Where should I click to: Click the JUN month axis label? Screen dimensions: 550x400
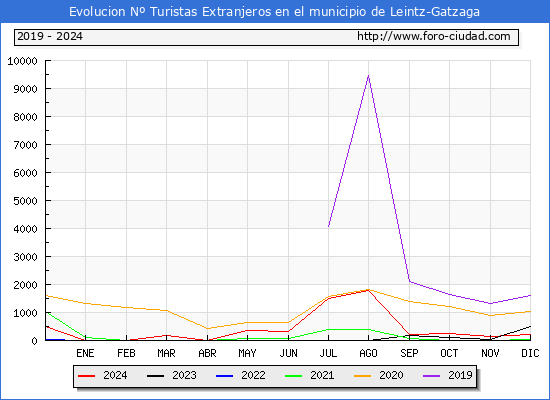click(x=288, y=353)
